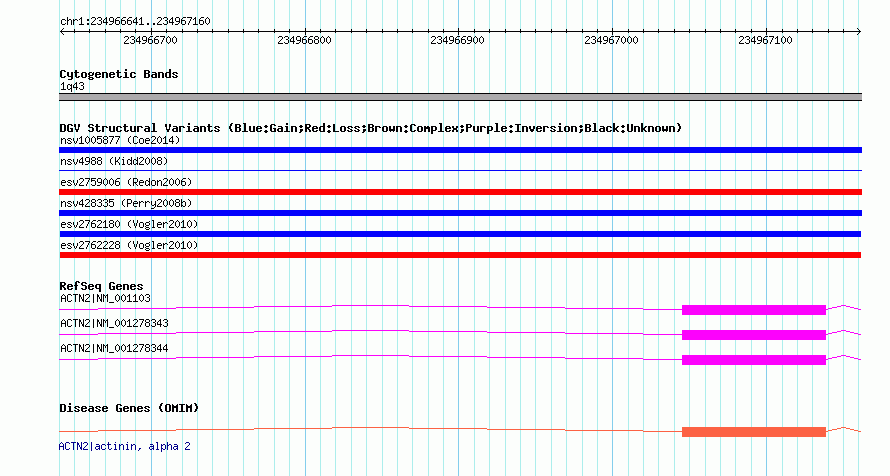Open variant label esv2762180 (Vogler2010)
This screenshot has height=476, width=890.
click(129, 224)
